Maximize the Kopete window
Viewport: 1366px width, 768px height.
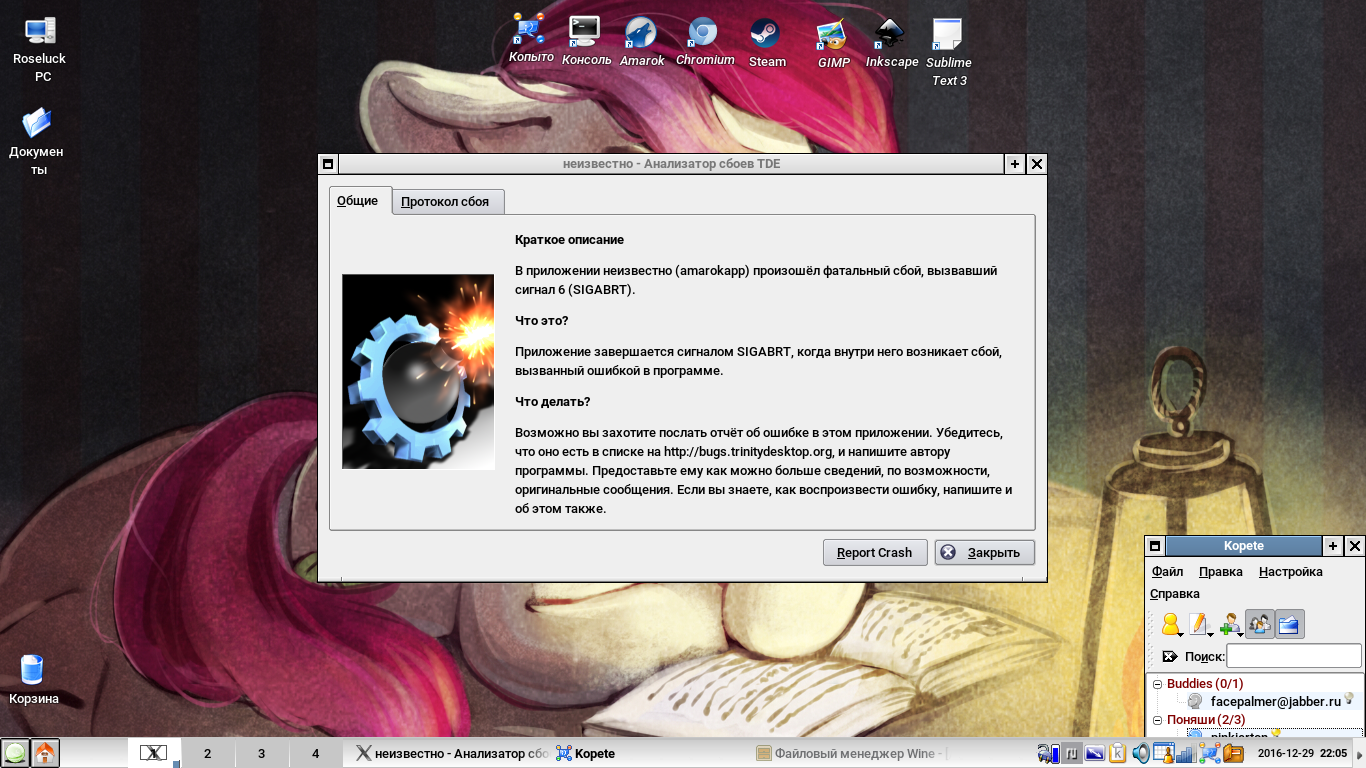tap(1332, 546)
